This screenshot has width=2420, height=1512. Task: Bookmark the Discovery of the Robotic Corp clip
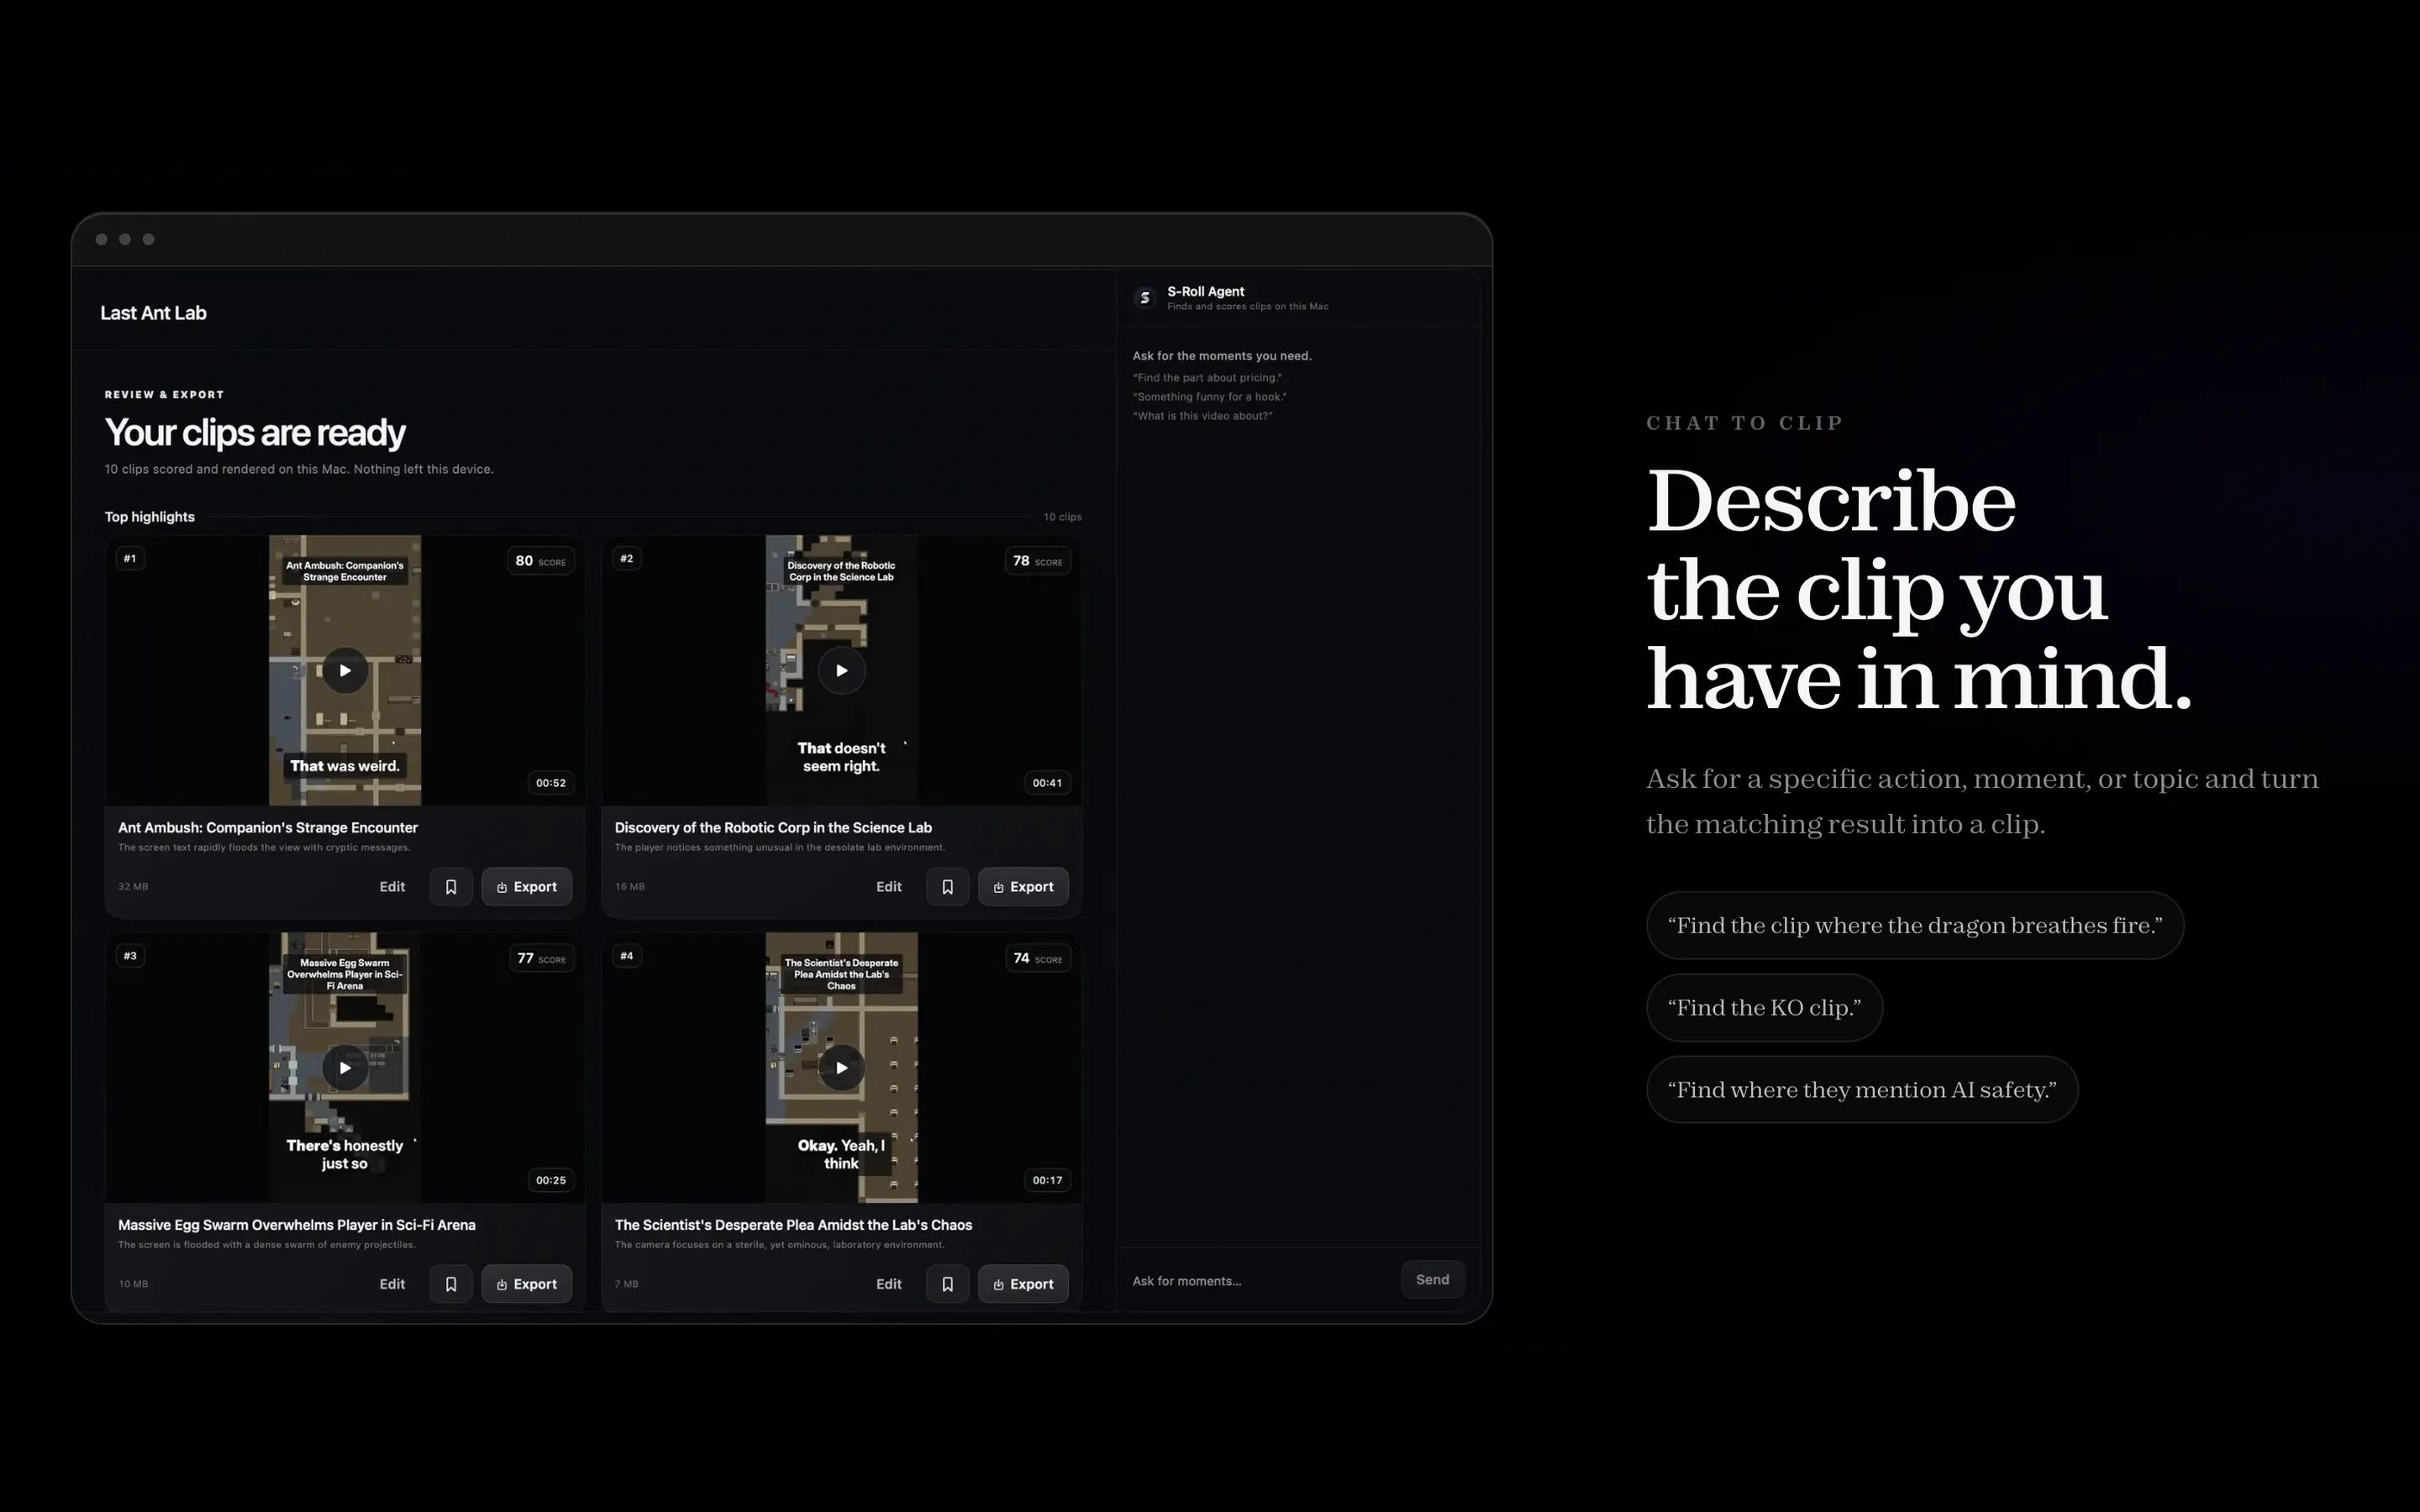(947, 887)
